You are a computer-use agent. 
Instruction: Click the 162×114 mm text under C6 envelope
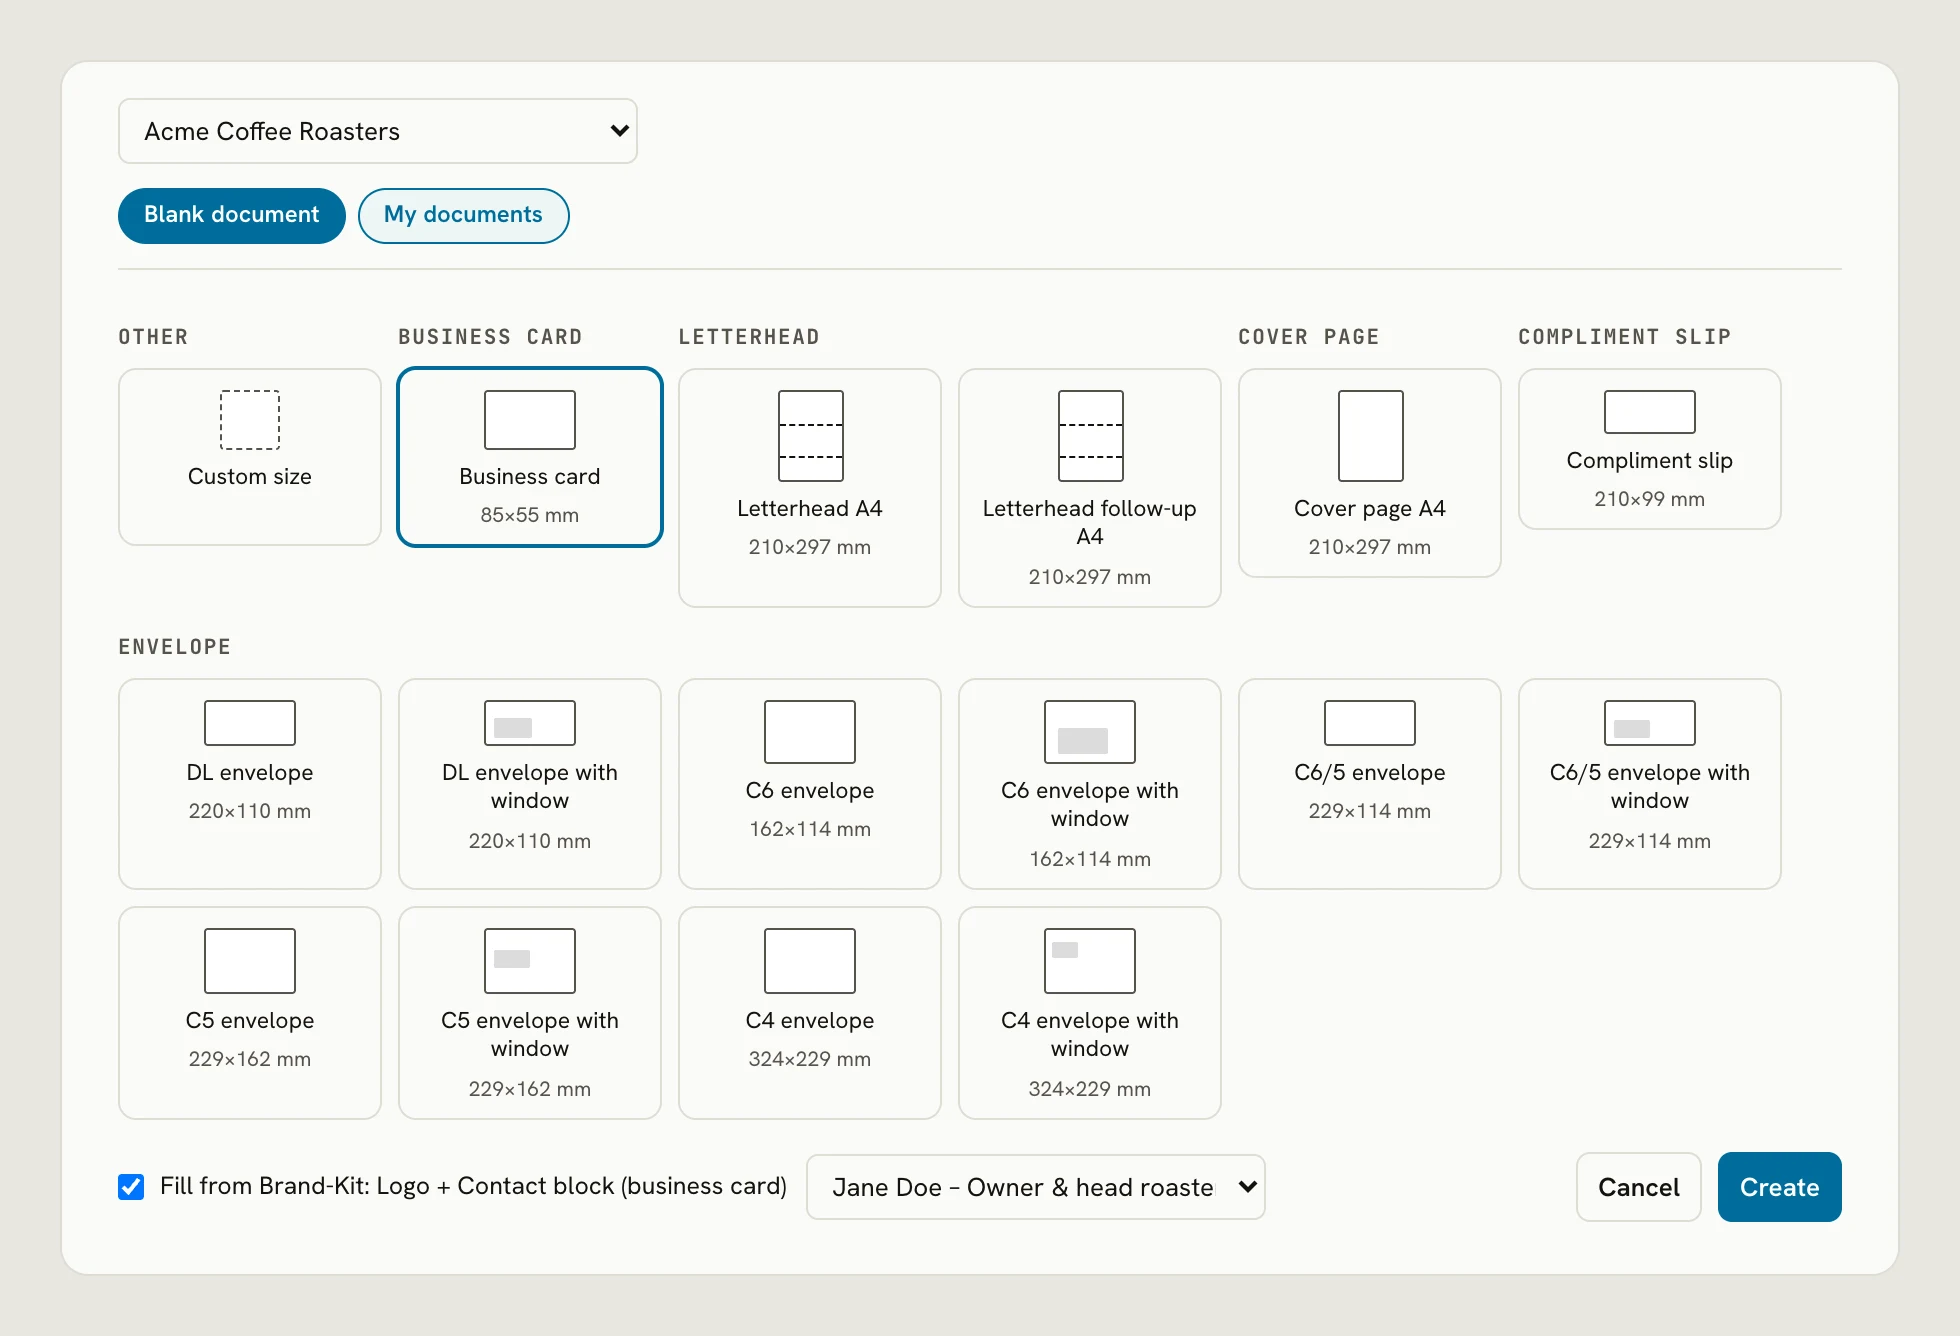coord(810,829)
